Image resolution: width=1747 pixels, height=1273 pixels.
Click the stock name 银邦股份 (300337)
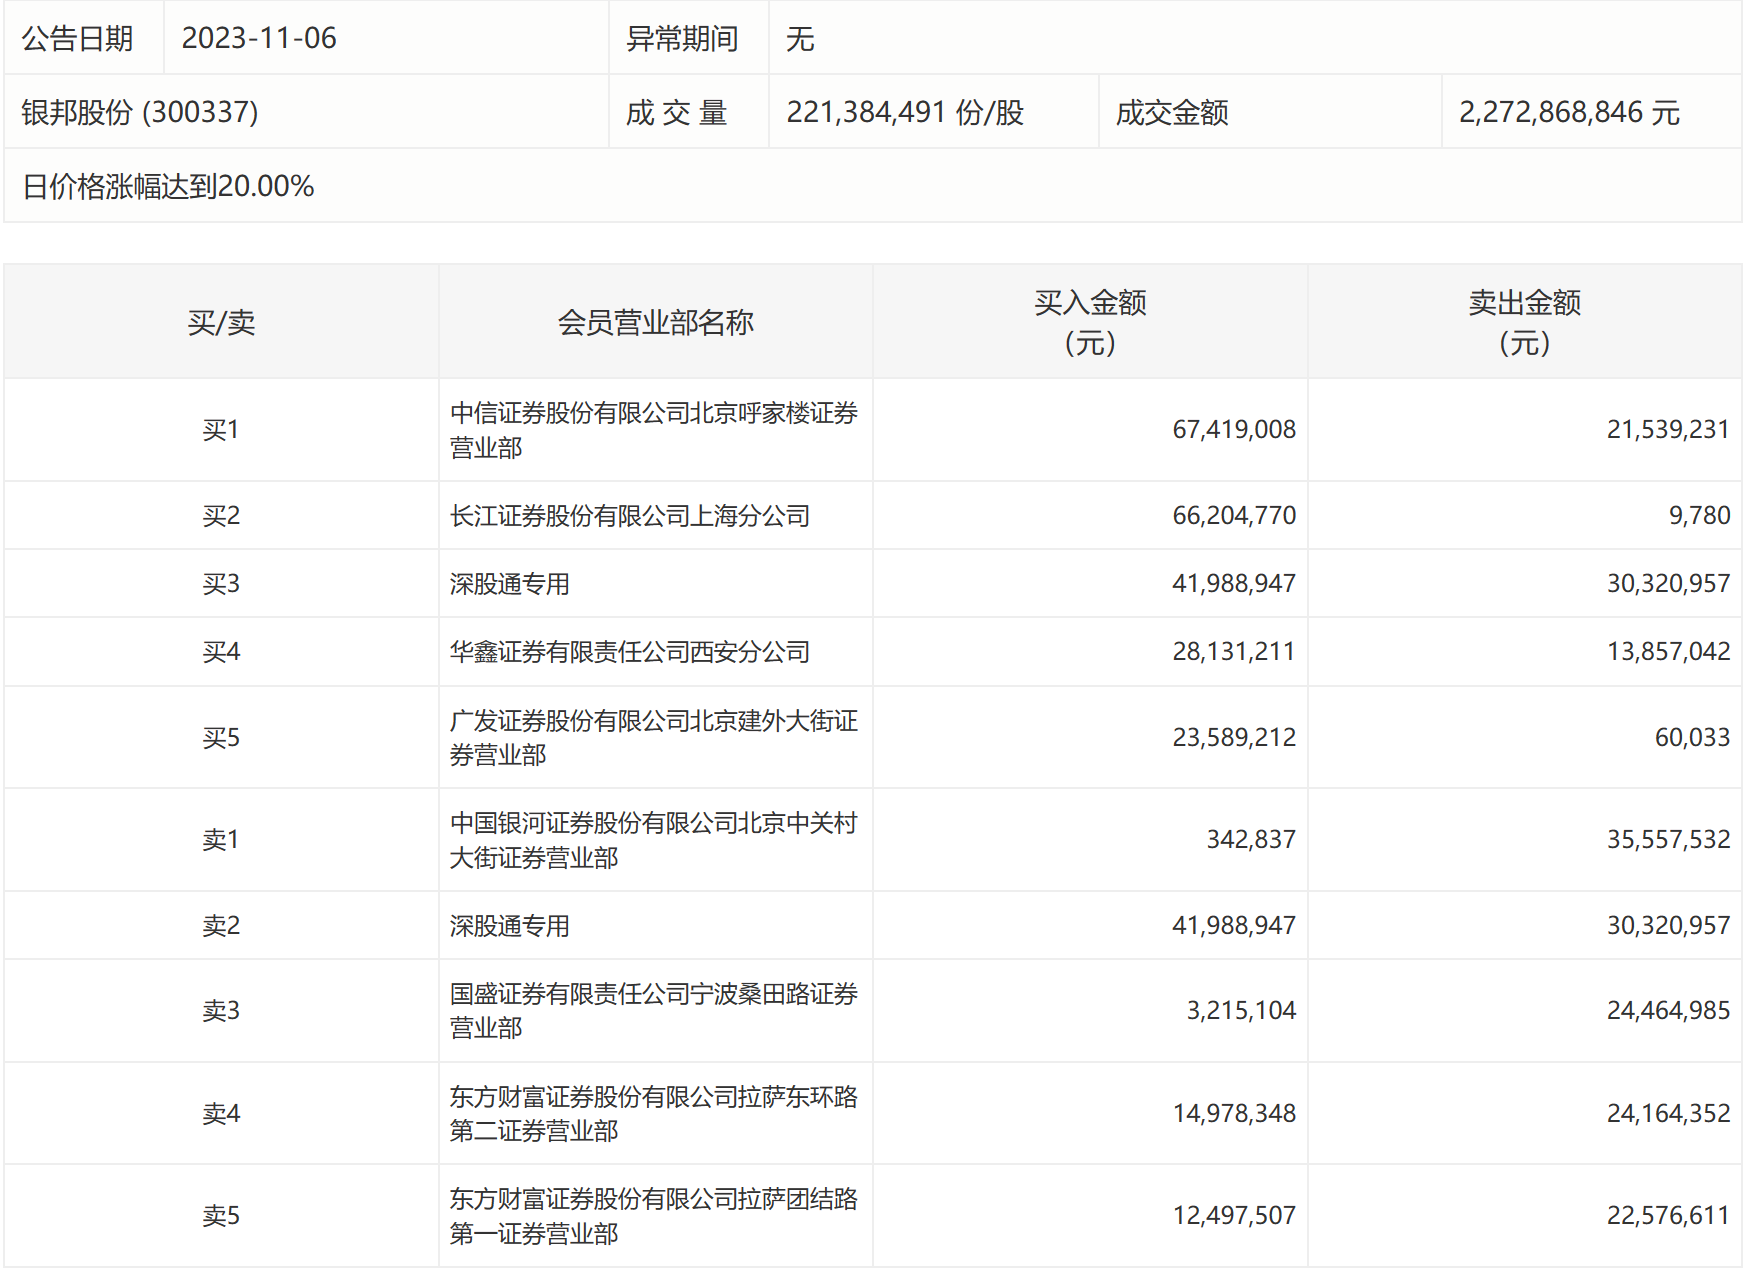tap(140, 112)
